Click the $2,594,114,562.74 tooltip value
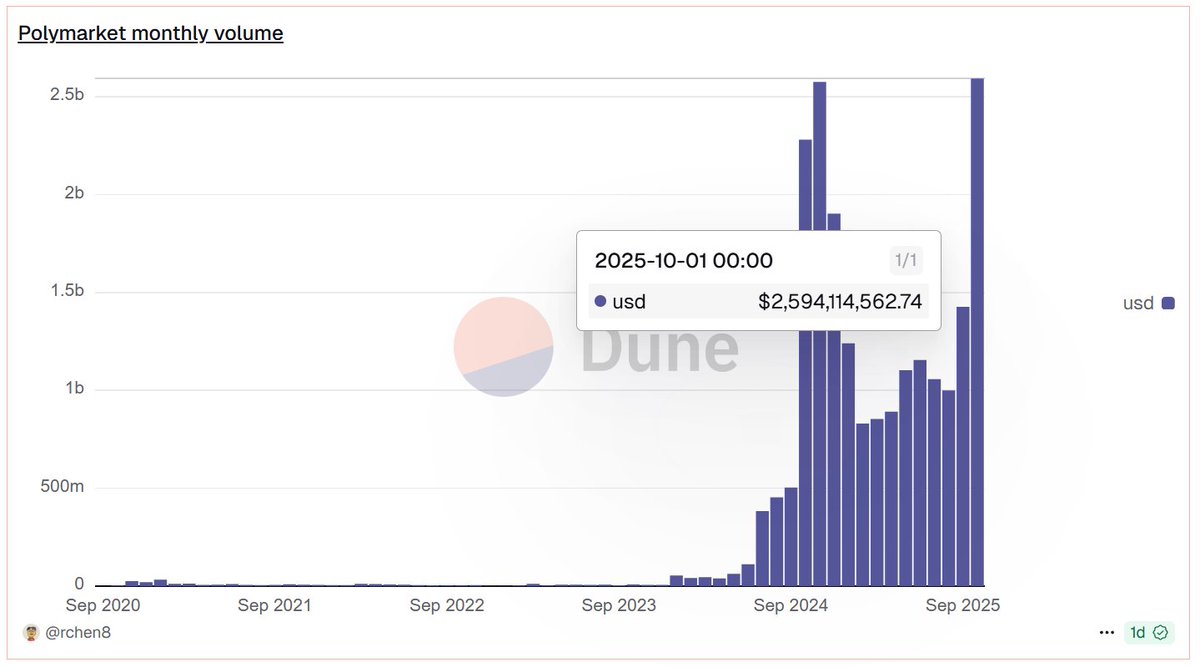 pos(840,301)
